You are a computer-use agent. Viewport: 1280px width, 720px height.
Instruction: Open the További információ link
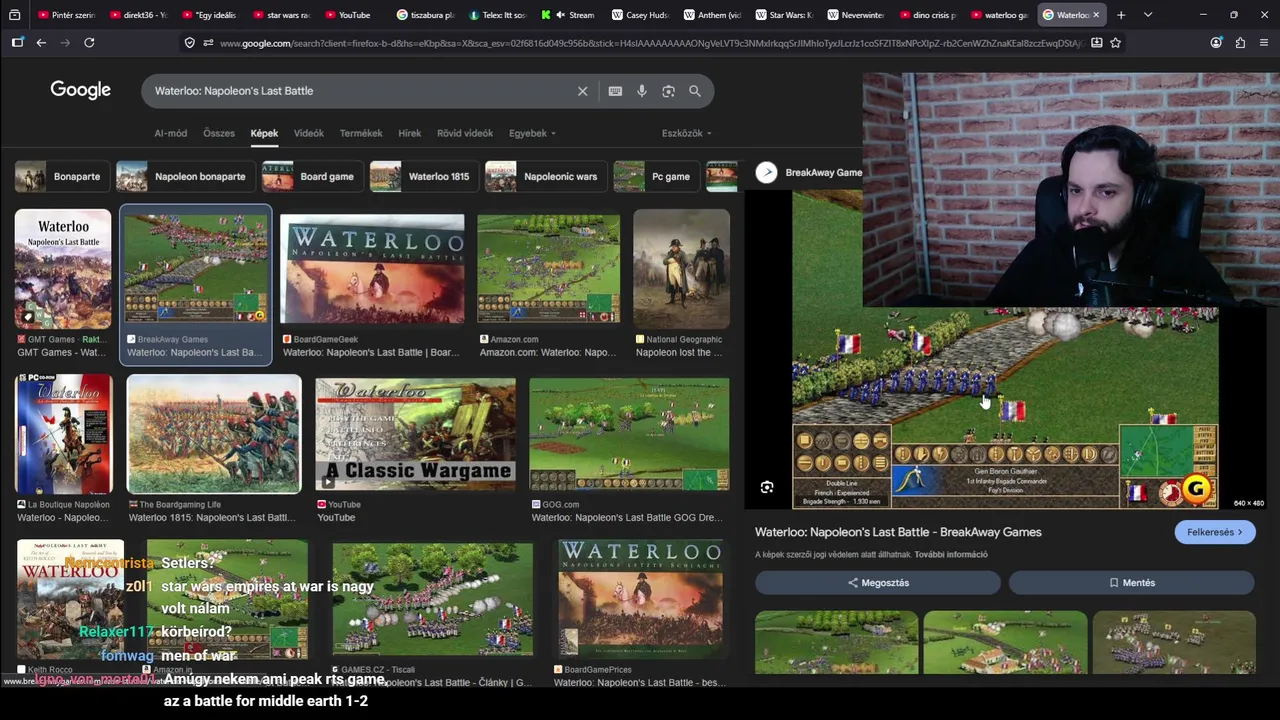(950, 554)
